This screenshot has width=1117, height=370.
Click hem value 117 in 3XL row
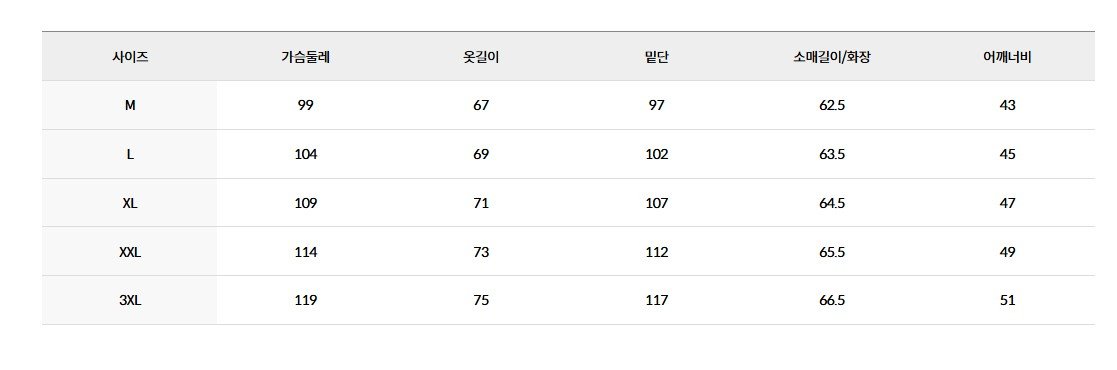(x=656, y=301)
